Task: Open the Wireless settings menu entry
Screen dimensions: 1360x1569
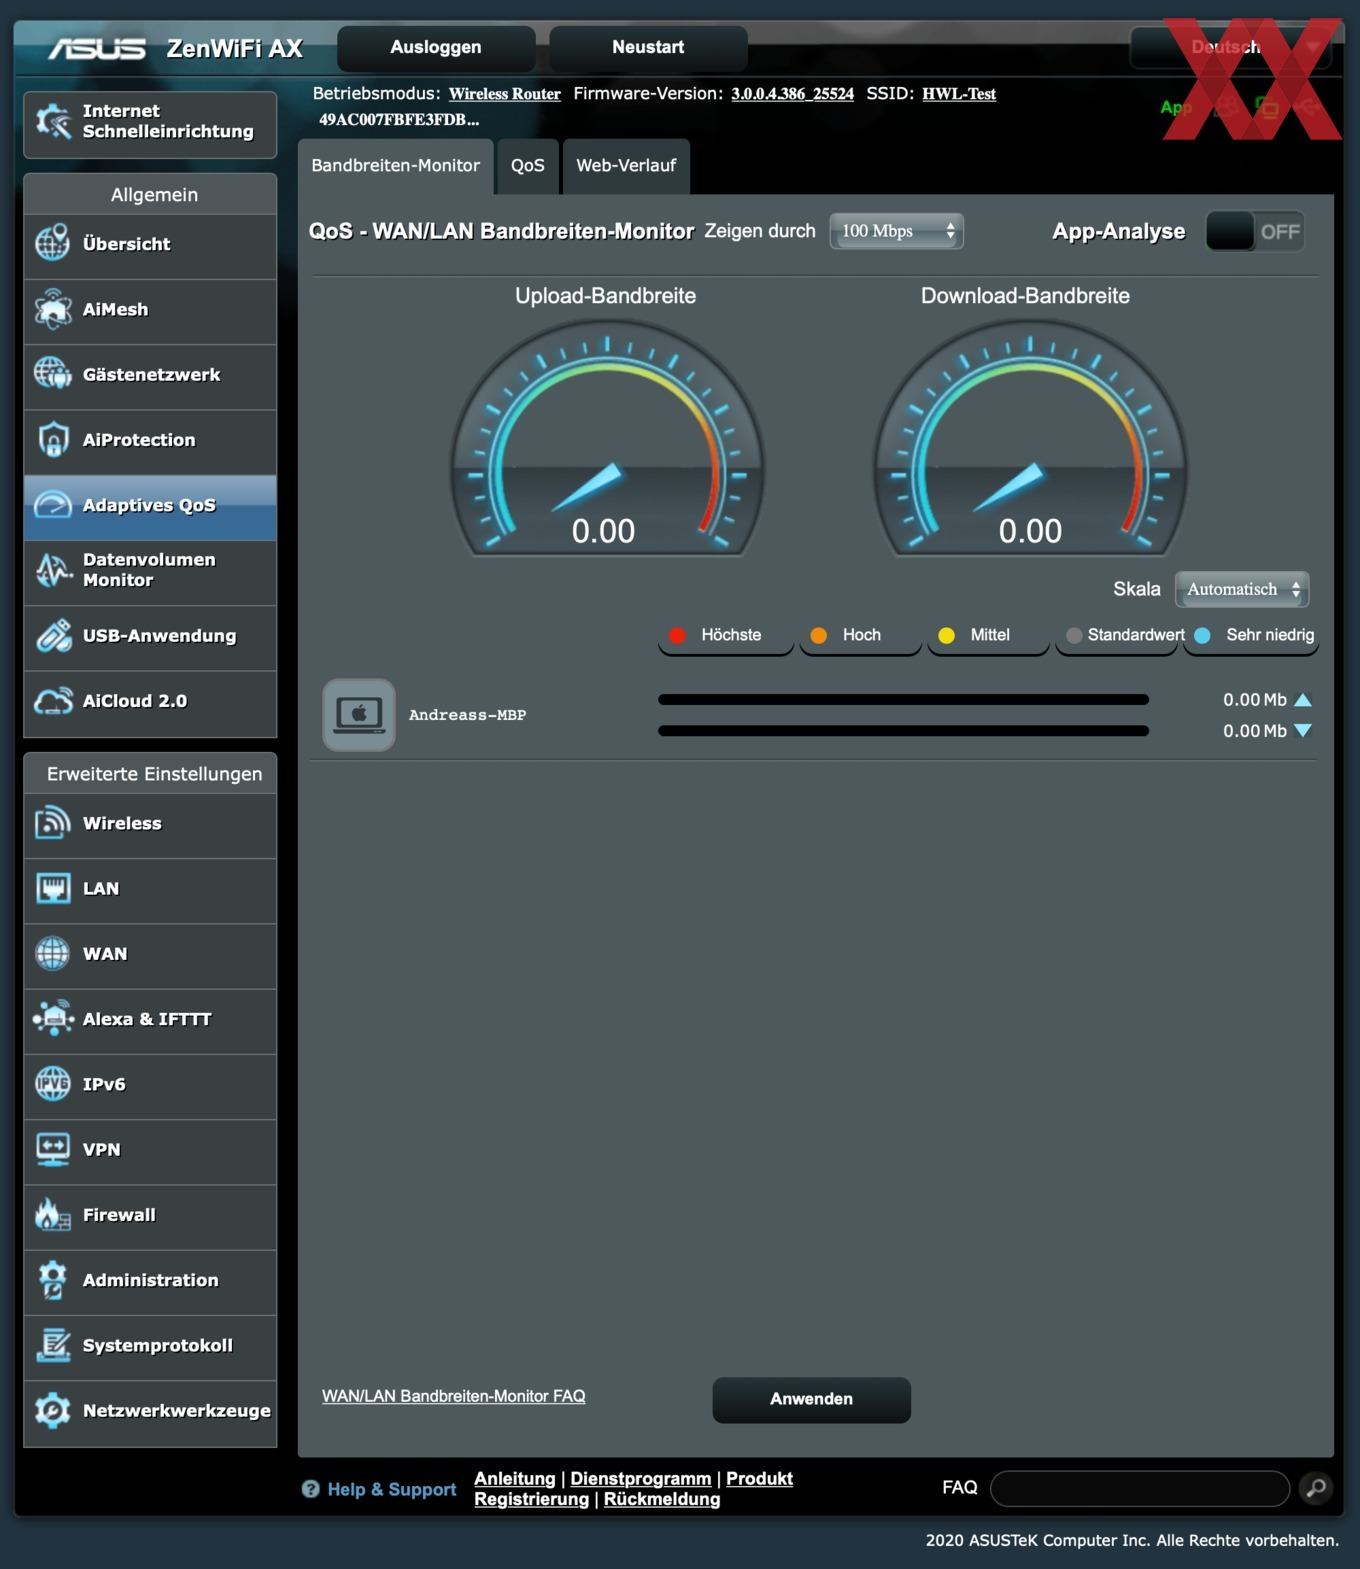Action: click(150, 824)
